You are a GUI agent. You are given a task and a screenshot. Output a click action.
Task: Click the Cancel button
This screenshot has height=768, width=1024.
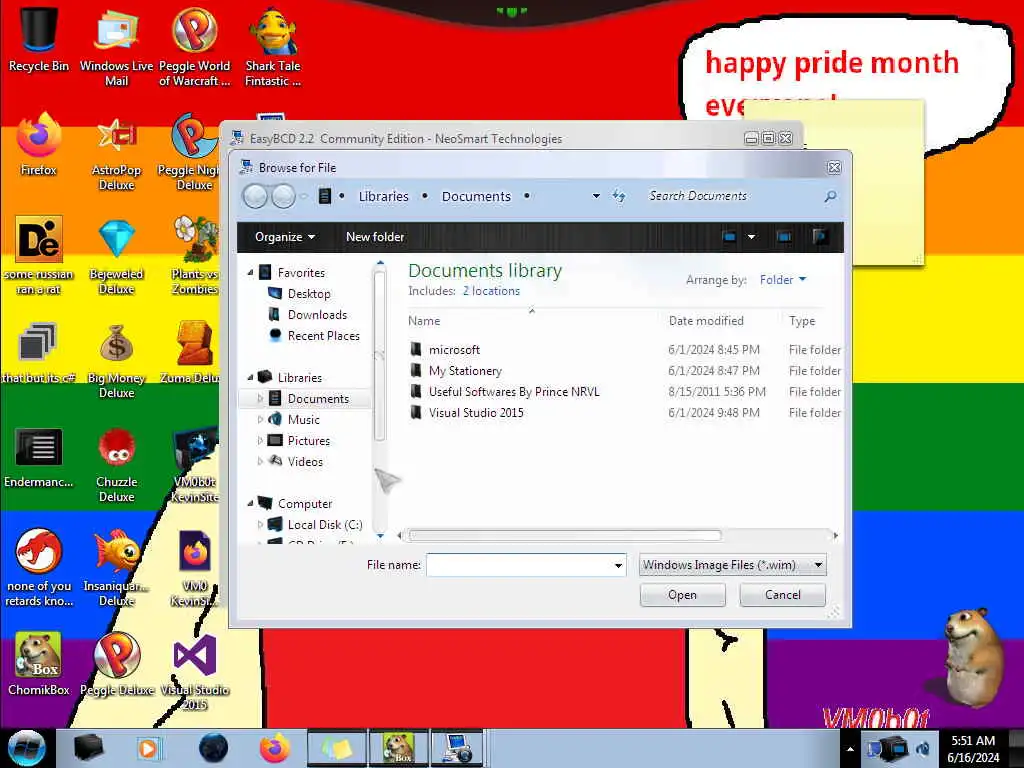782,595
